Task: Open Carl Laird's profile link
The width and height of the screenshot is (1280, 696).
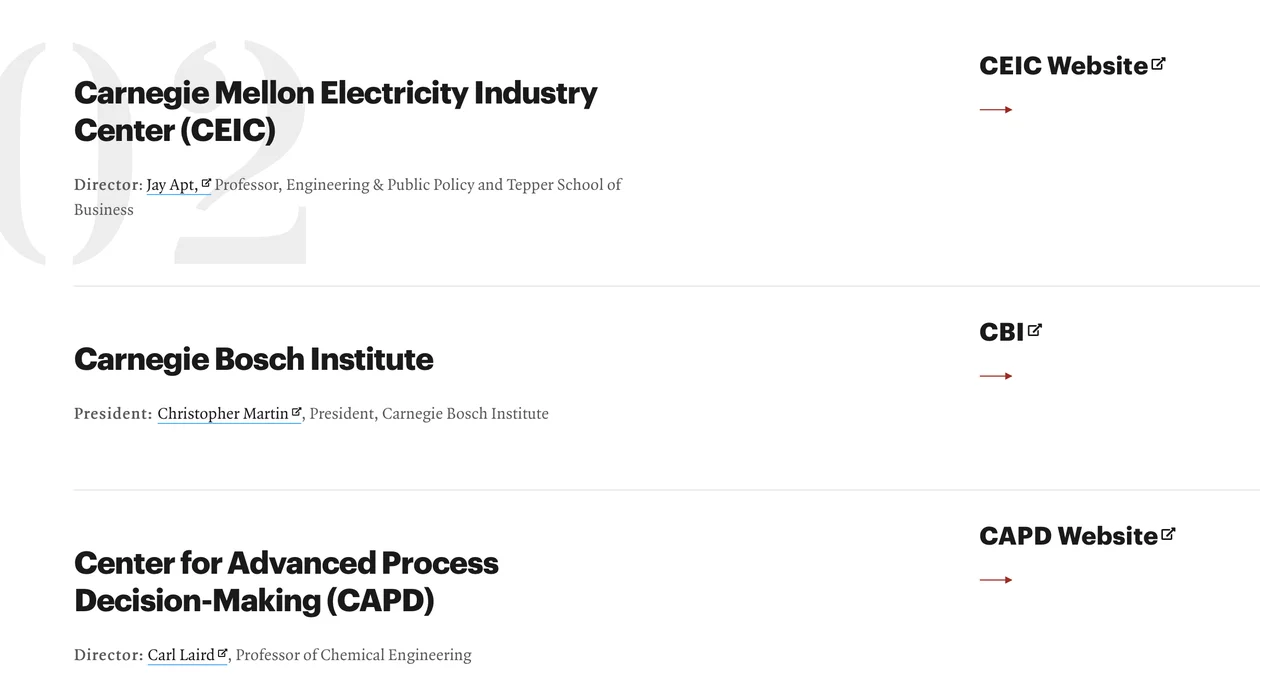Action: (181, 655)
